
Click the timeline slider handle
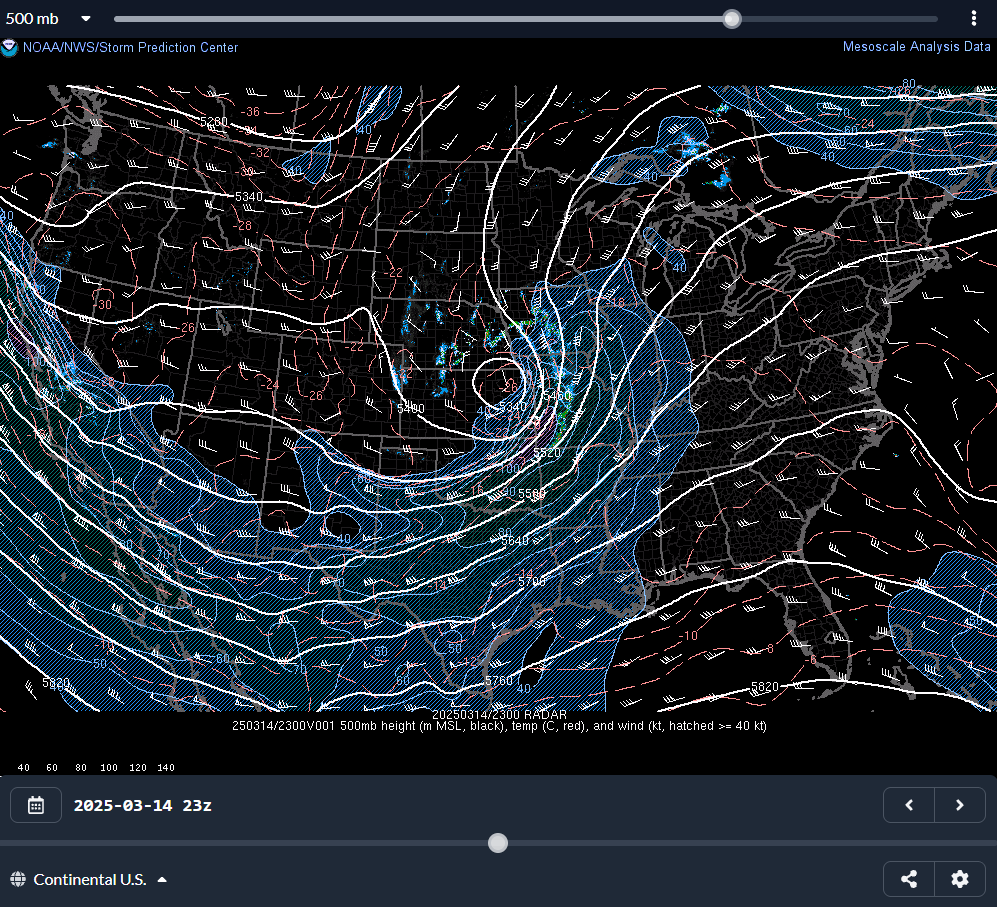click(x=498, y=843)
